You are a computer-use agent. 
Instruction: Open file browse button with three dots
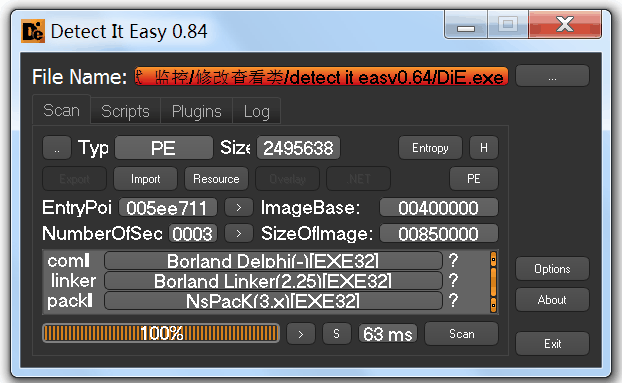pos(552,76)
